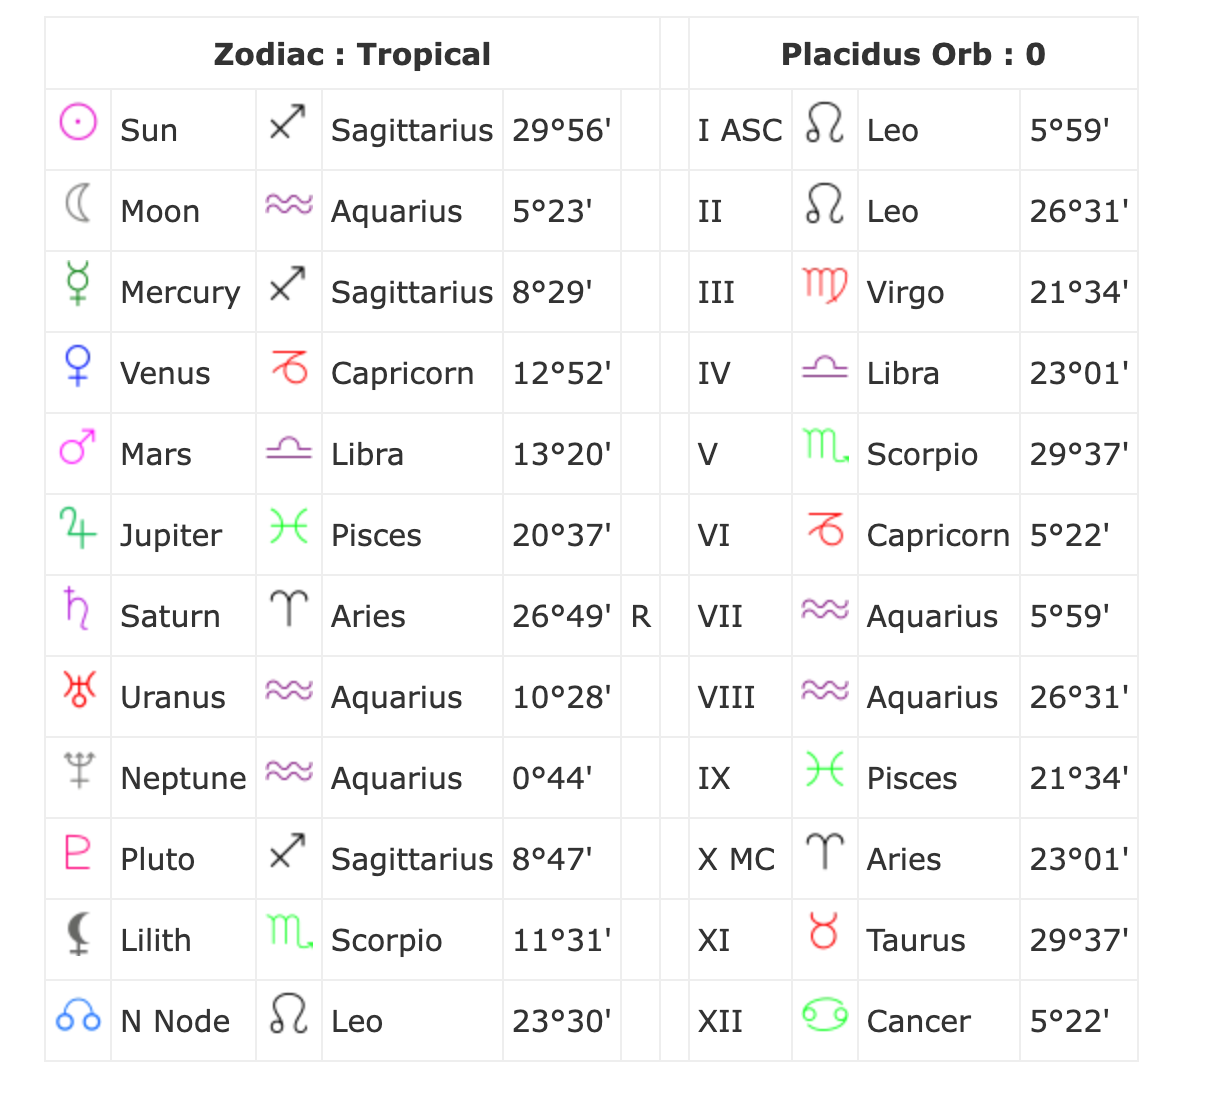Select the purple Saturn glyph

(x=77, y=608)
